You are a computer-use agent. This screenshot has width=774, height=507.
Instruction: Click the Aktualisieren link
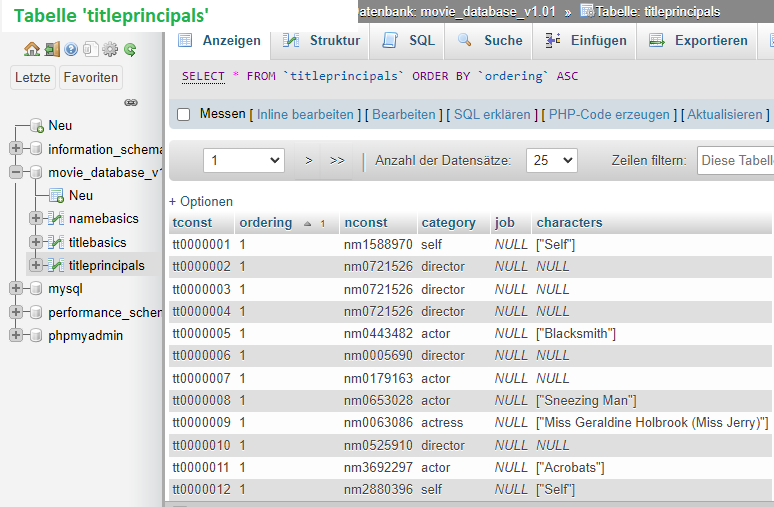pyautogui.click(x=725, y=115)
